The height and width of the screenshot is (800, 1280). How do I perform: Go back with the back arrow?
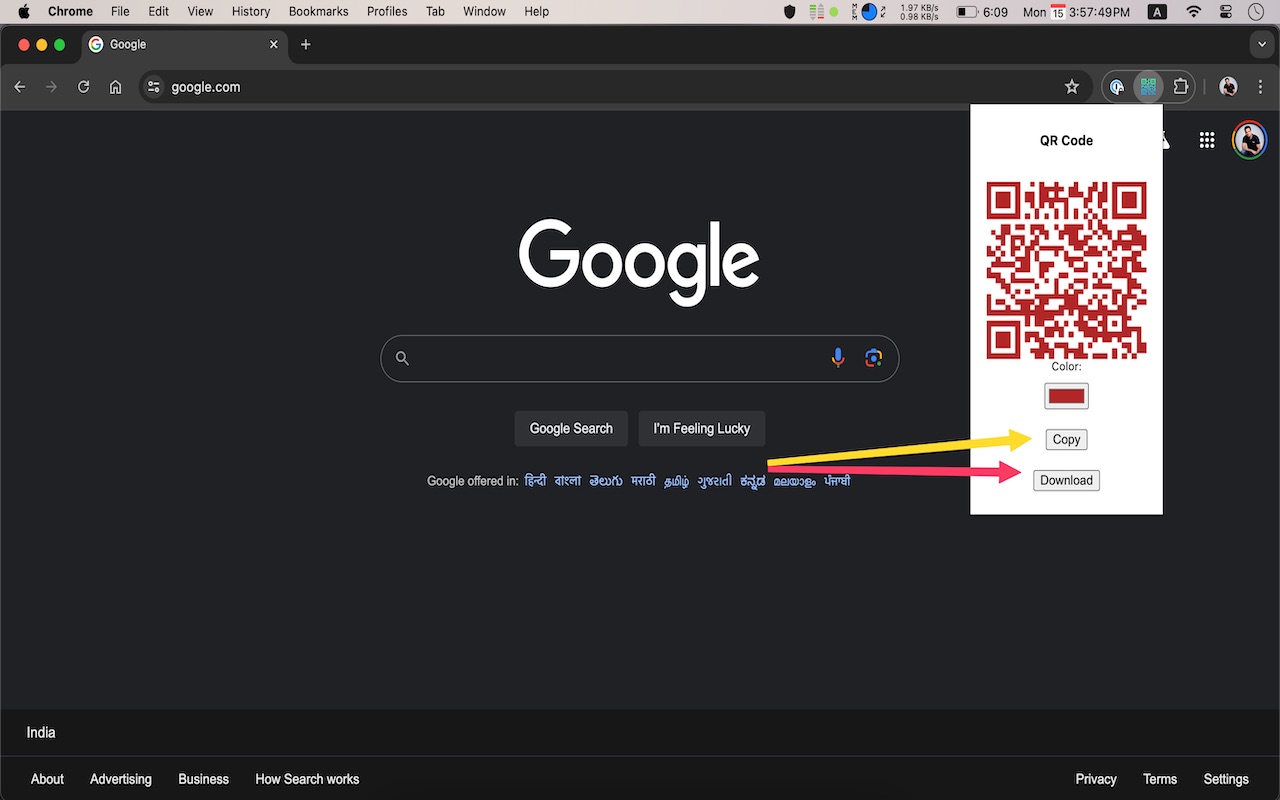pos(20,87)
